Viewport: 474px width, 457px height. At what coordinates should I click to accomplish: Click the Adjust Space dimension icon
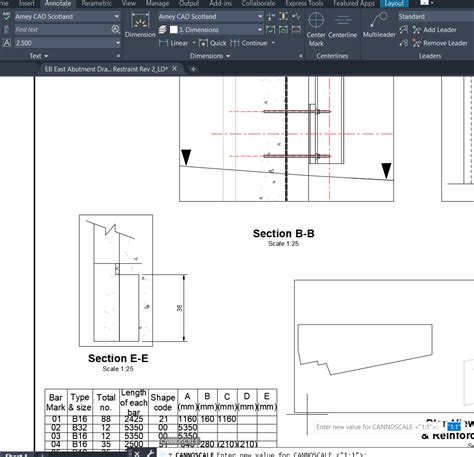[283, 16]
